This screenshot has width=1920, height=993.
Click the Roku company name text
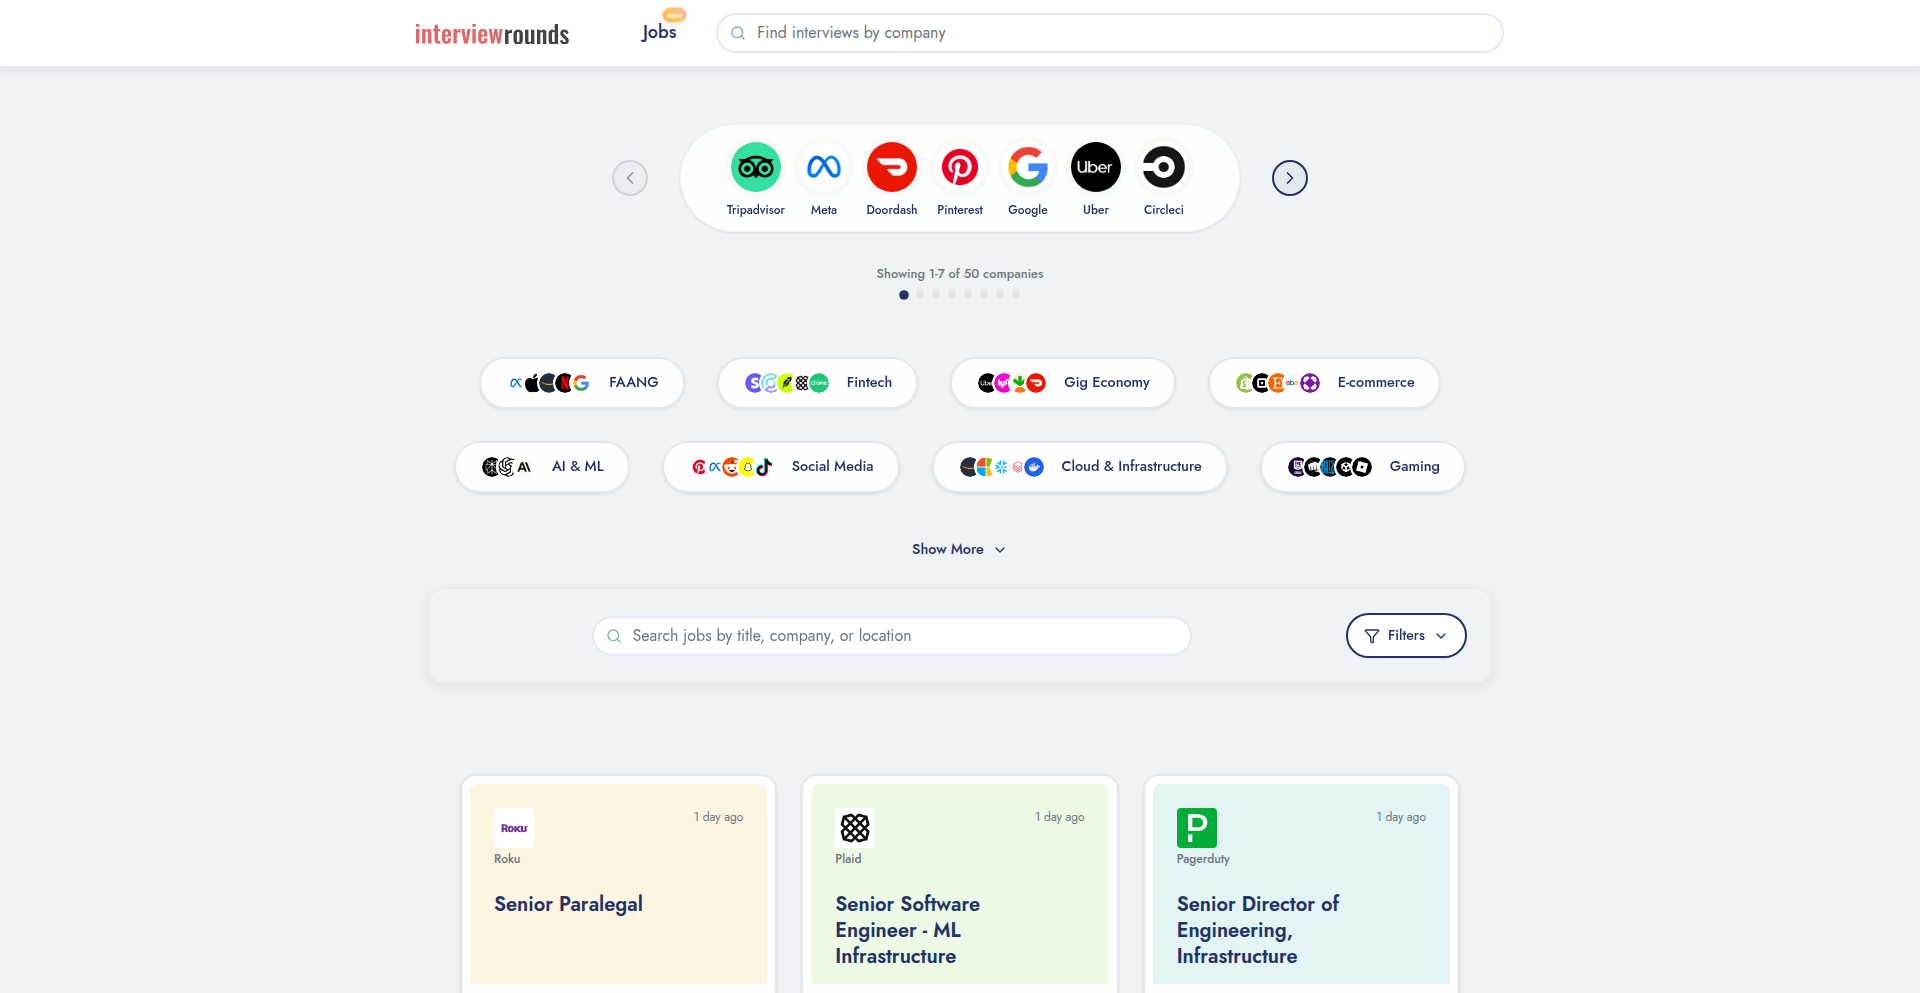click(x=507, y=859)
